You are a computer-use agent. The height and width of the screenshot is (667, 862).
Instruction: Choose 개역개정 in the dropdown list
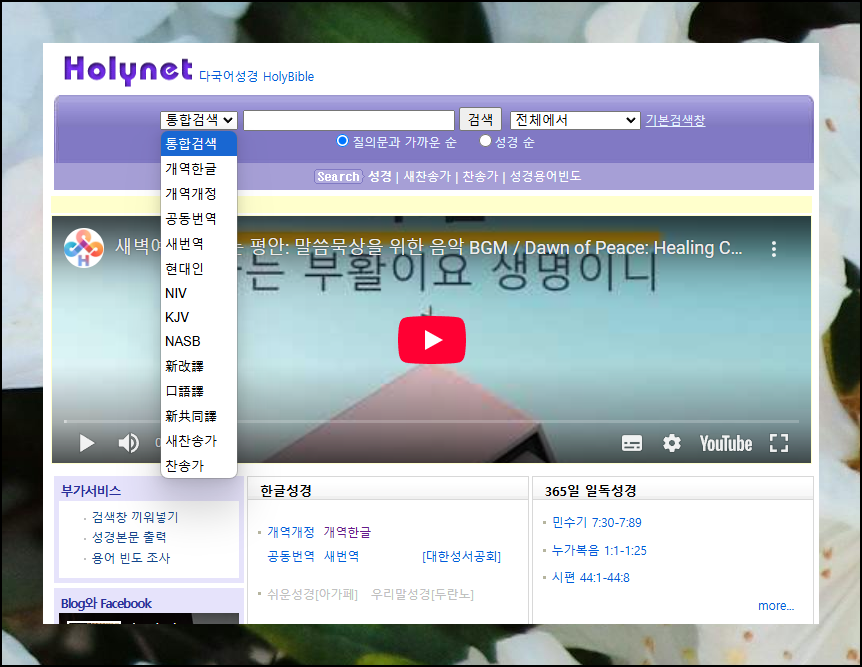[199, 194]
